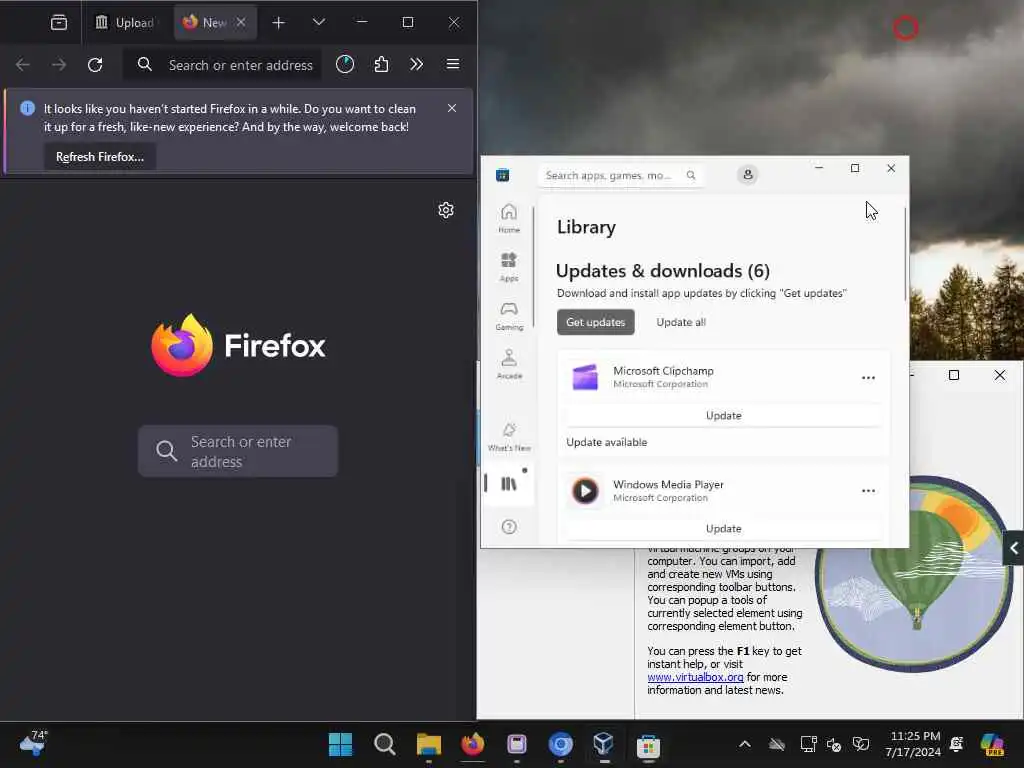This screenshot has width=1024, height=768.
Task: Select Library icon in Store sidebar
Action: [509, 484]
